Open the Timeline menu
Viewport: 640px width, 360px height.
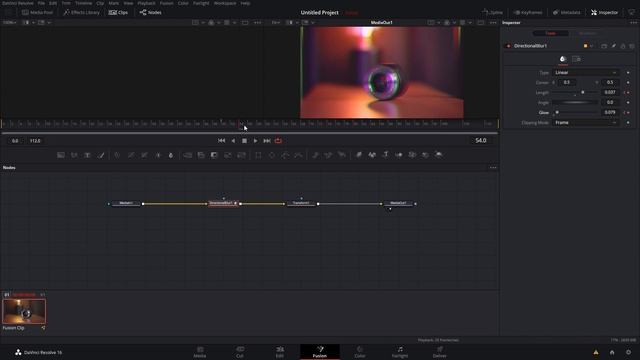tap(83, 3)
